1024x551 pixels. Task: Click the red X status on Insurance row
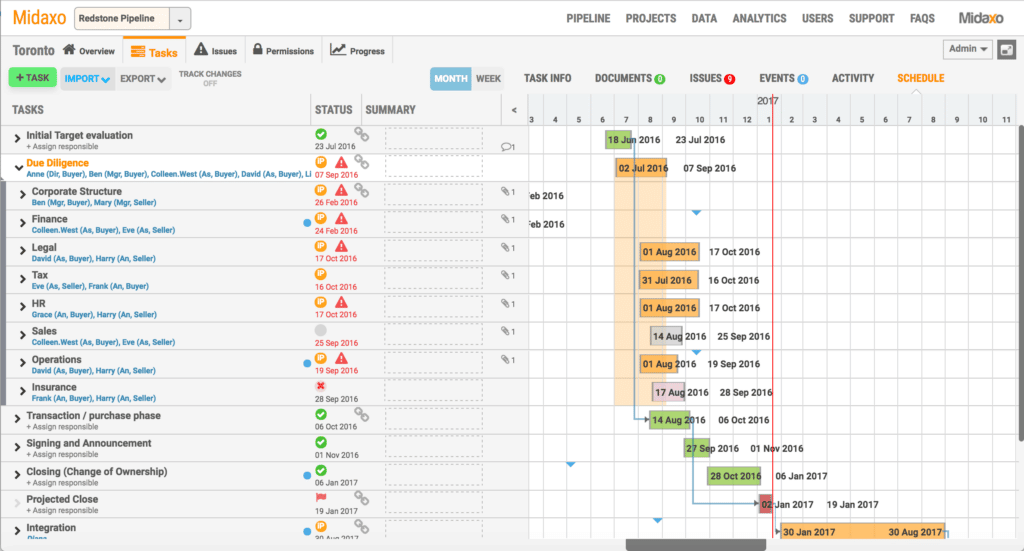click(x=321, y=386)
